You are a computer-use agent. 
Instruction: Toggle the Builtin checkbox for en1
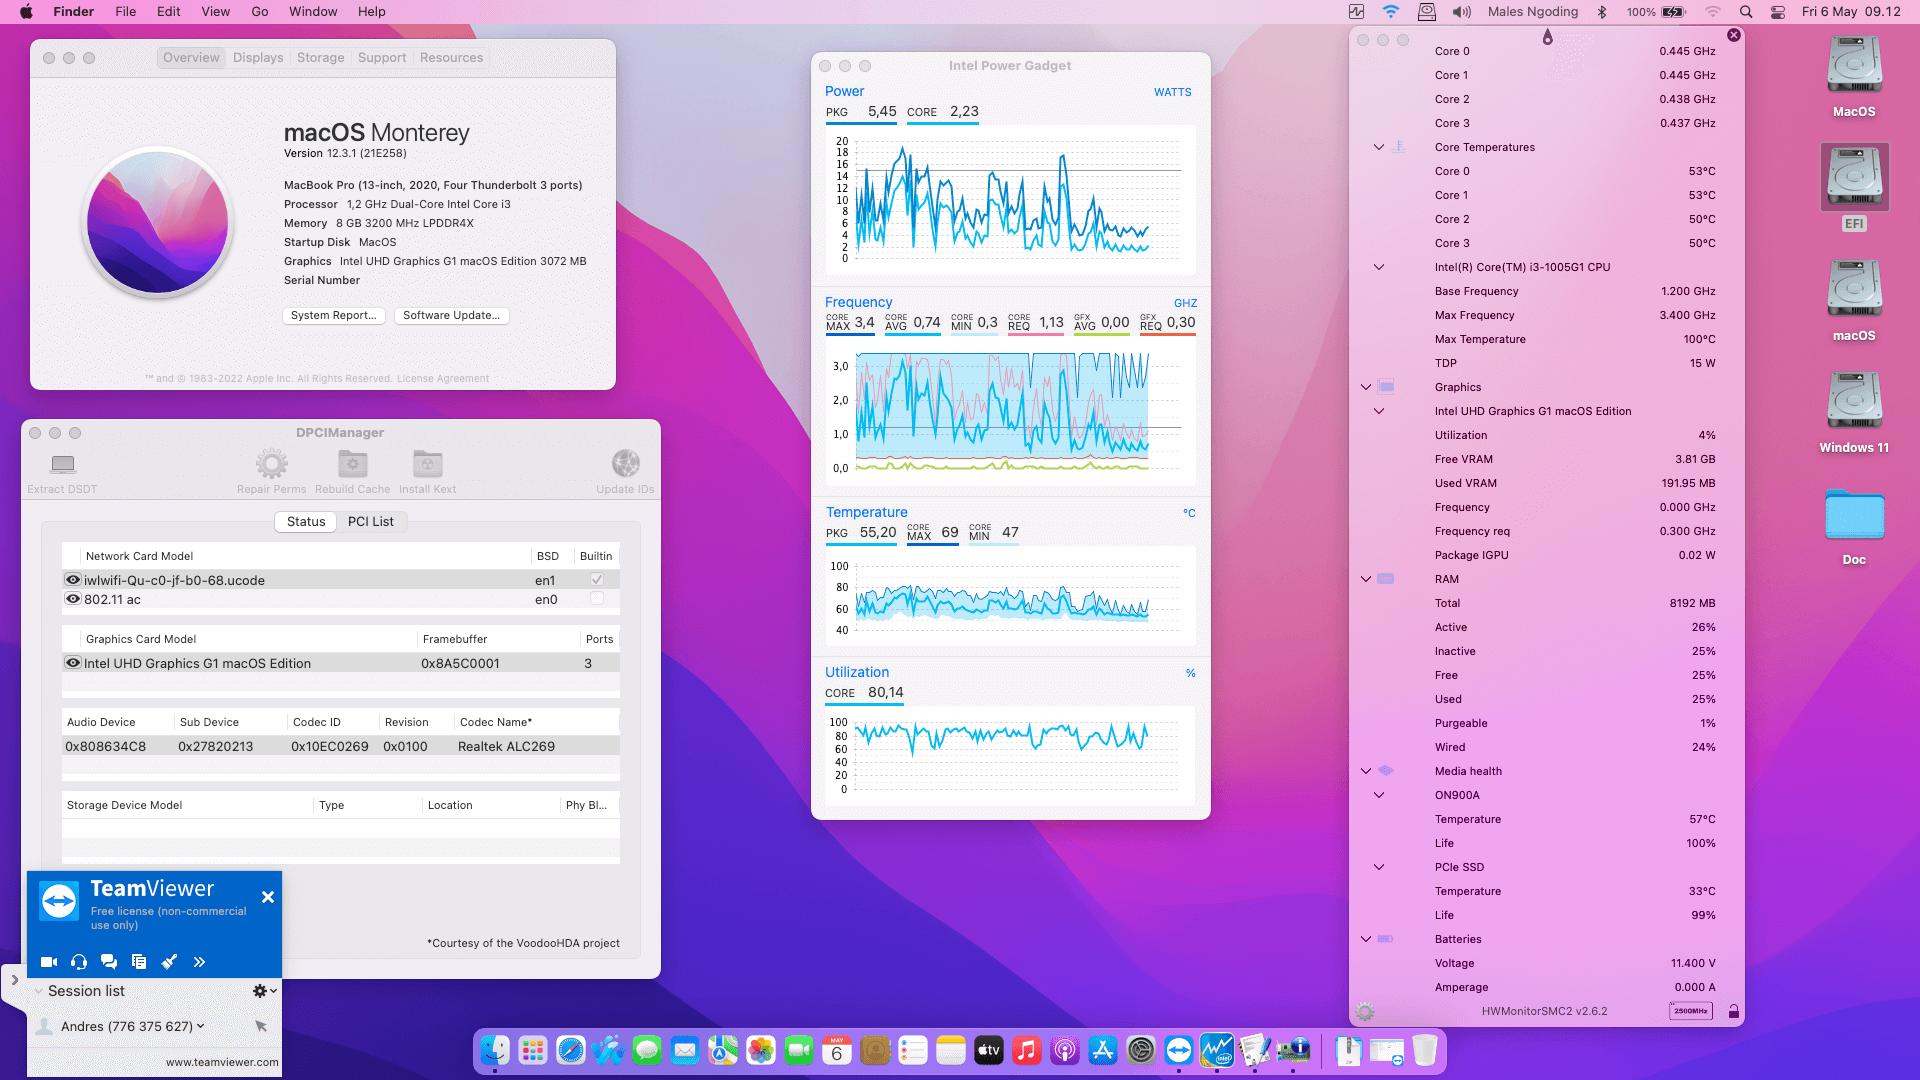(596, 579)
